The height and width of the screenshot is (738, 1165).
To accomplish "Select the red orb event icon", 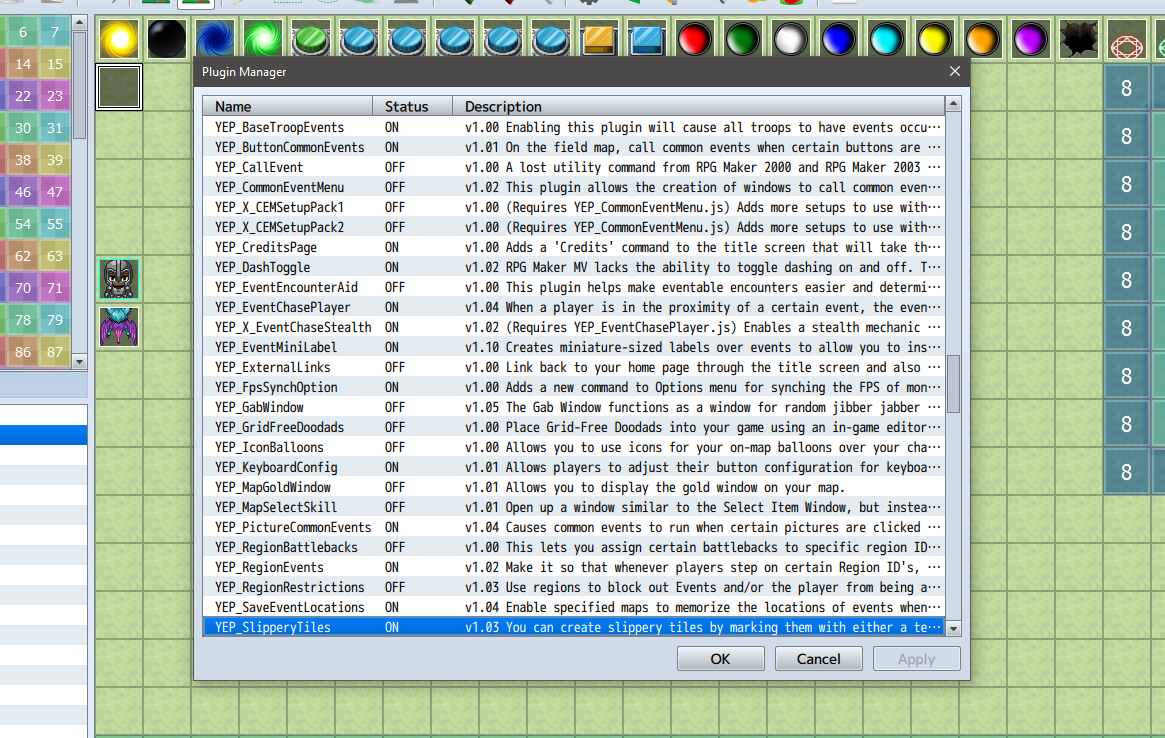I will coord(695,39).
